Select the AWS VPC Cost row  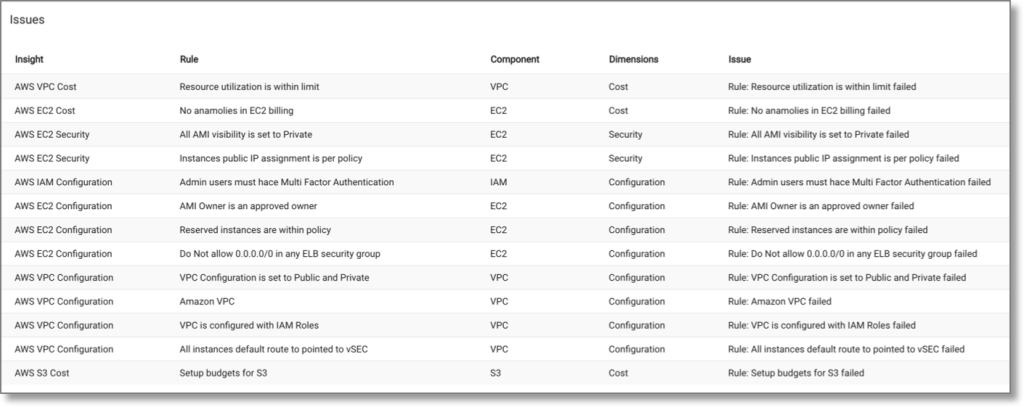point(45,87)
